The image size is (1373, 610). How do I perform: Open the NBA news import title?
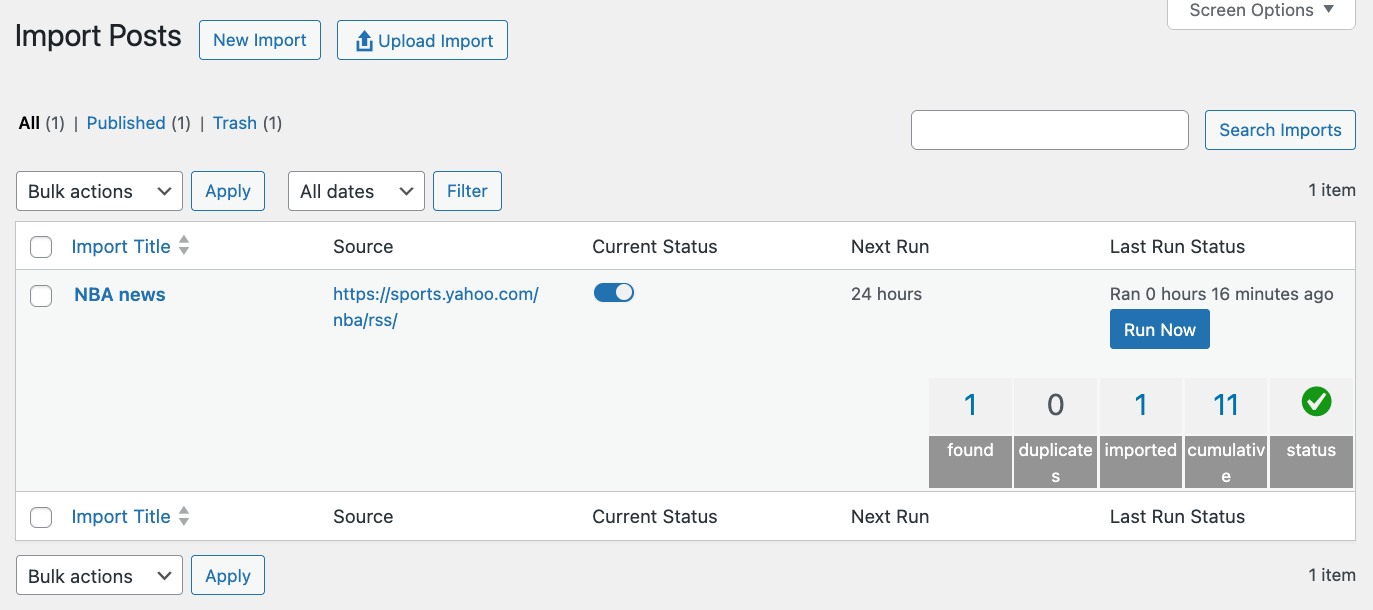click(119, 293)
